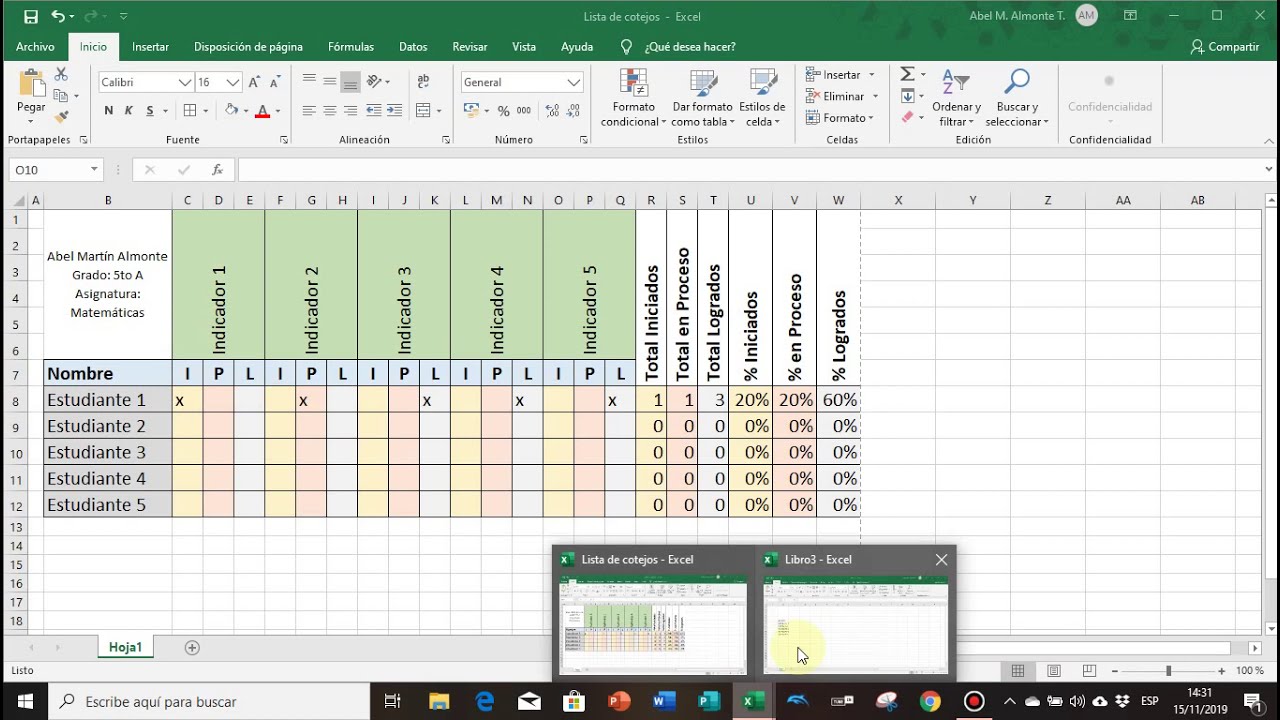Select the Hoja1 sheet tab

125,648
